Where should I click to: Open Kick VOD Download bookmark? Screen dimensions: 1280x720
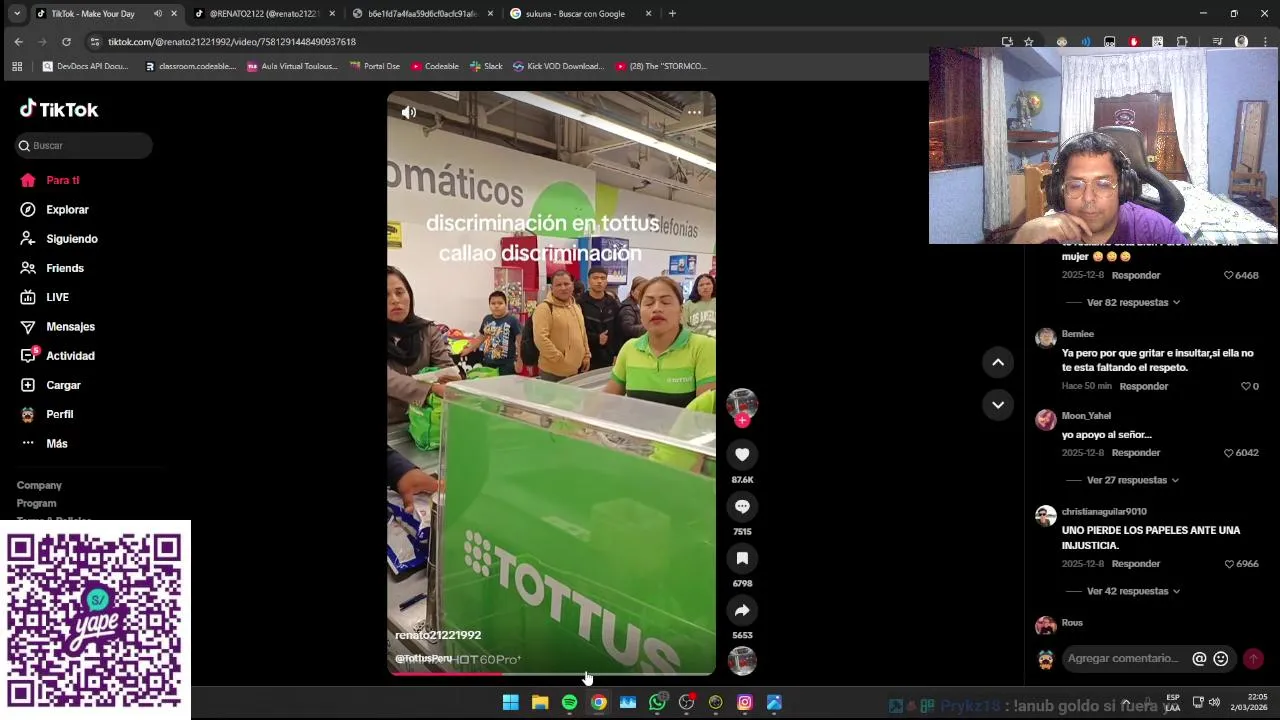[x=558, y=66]
